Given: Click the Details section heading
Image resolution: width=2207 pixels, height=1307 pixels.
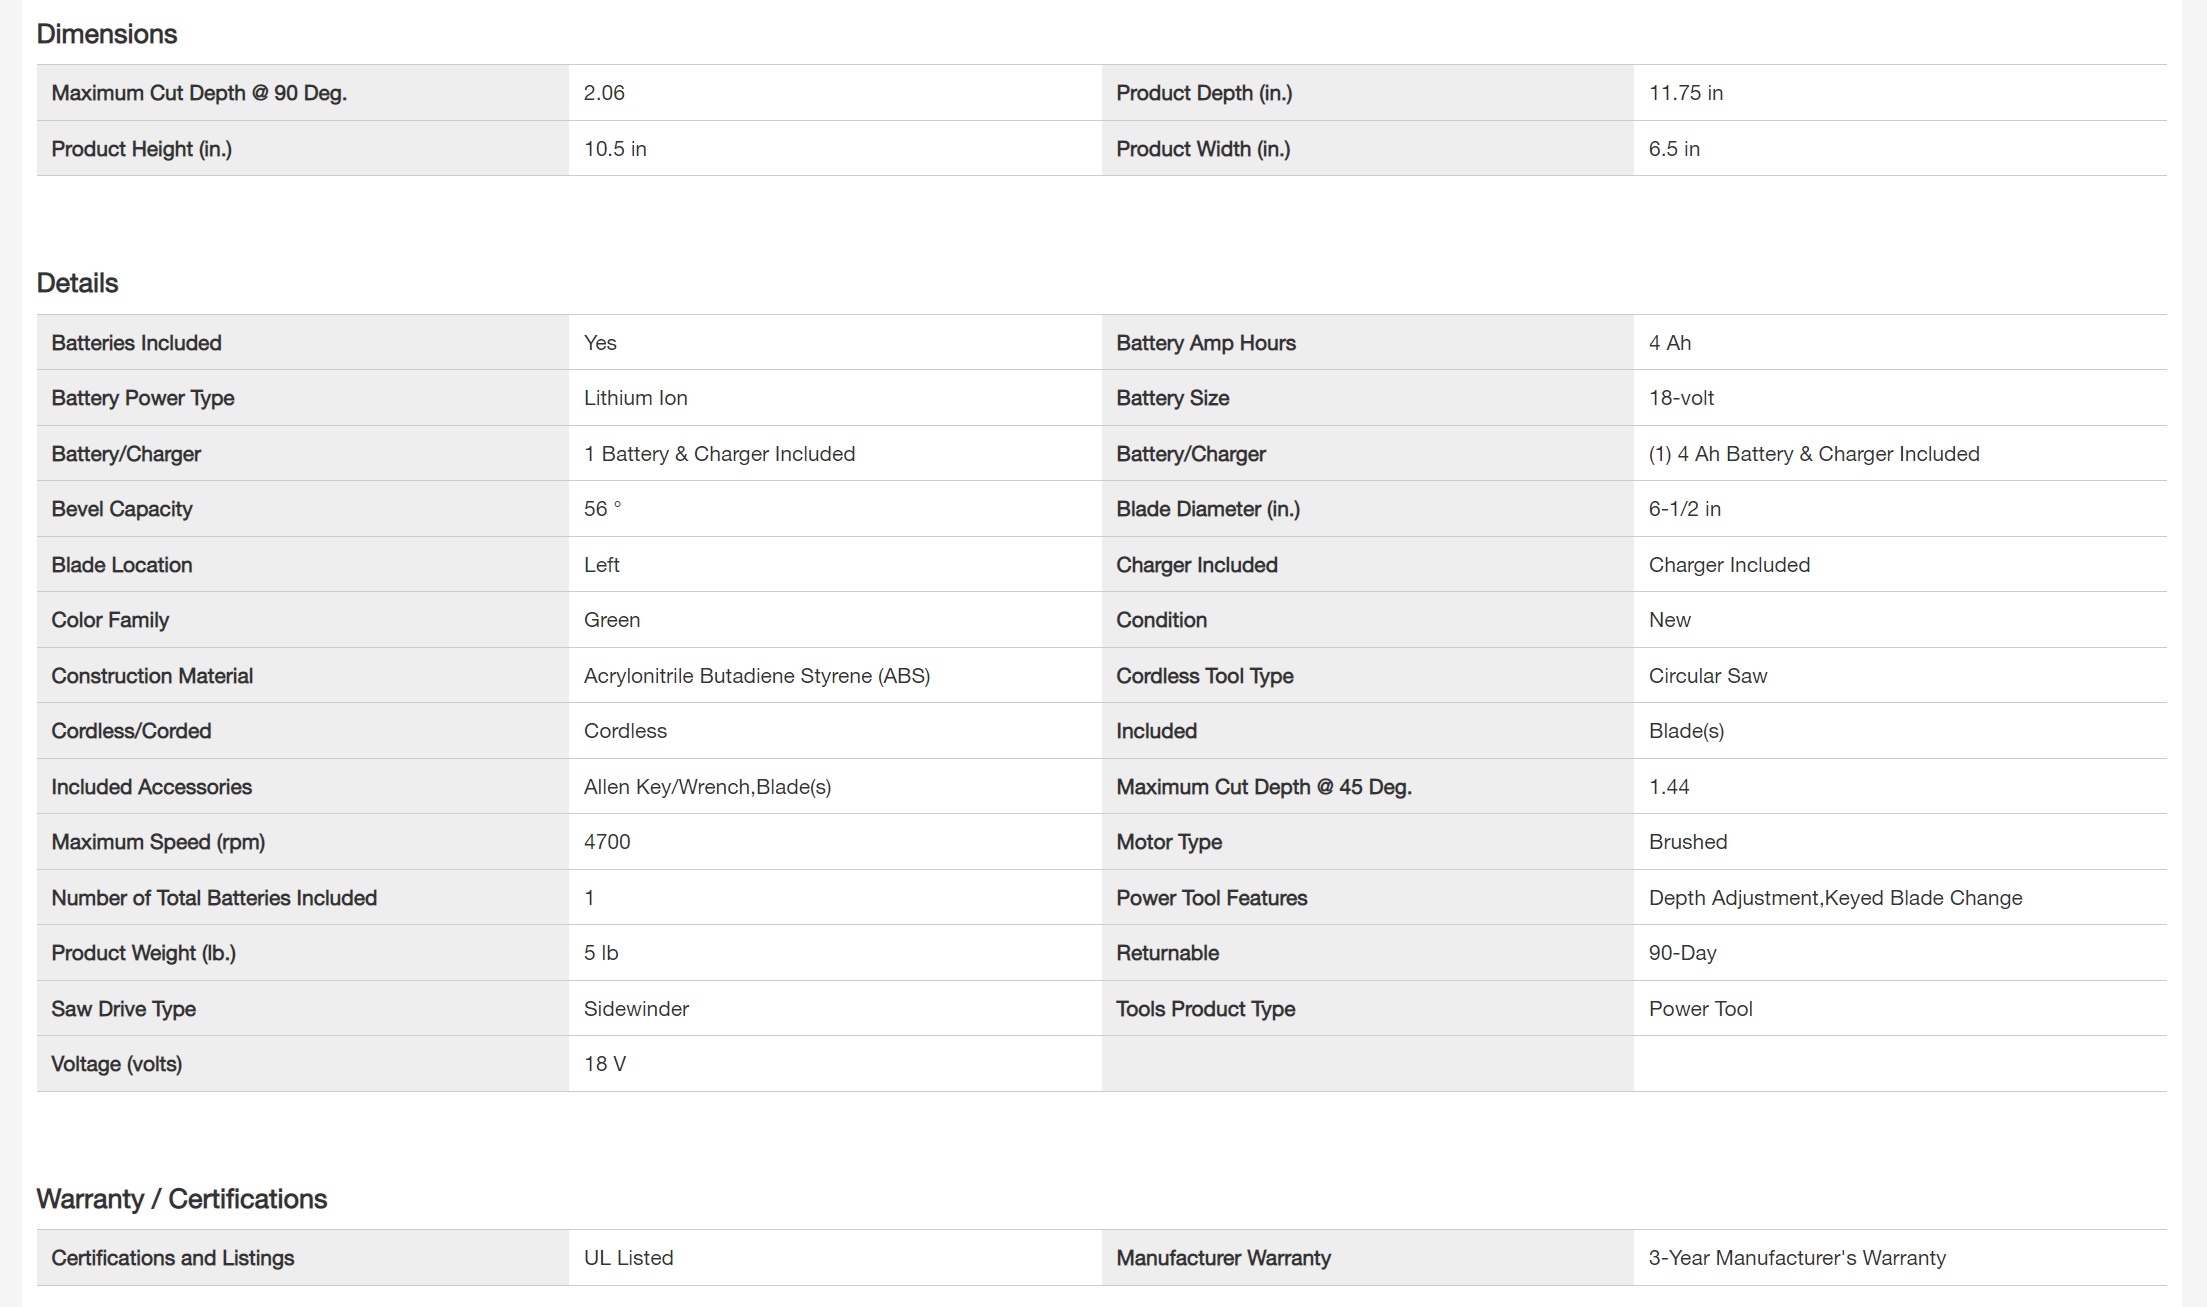Looking at the screenshot, I should [77, 283].
